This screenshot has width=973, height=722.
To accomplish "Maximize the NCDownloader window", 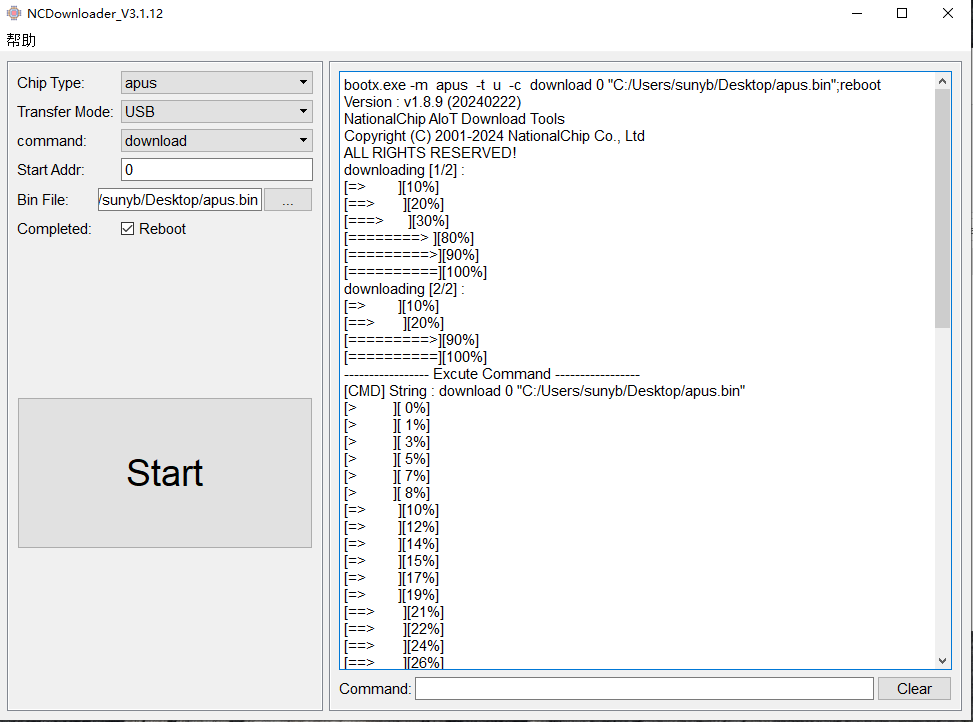I will point(902,14).
